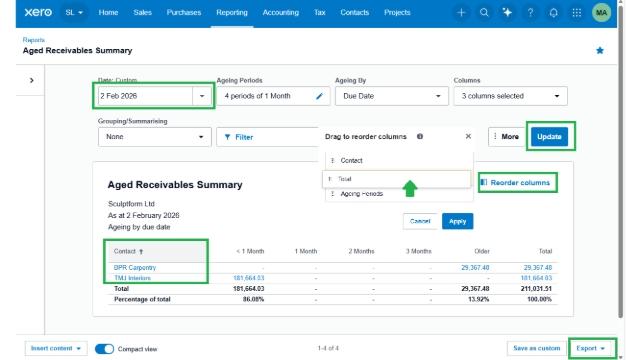Screen dimensions: 640x360
Task: Open the help question mark icon
Action: (530, 13)
